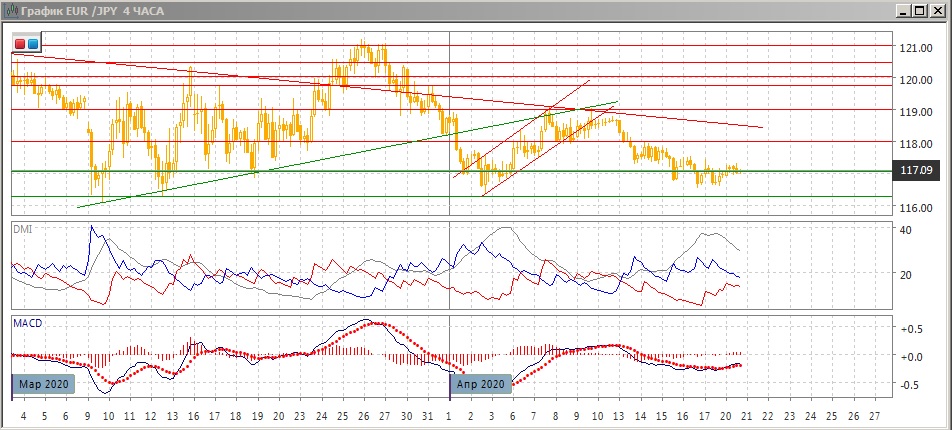Click the 119.00 level on price axis
This screenshot has height=430, width=952.
point(916,112)
